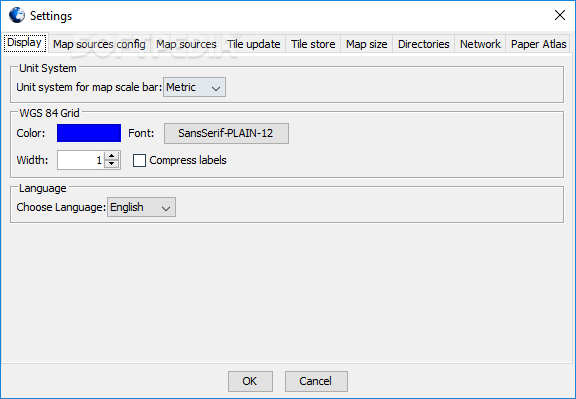Select the Map size tab
Screen dimensions: 576x399
[x=367, y=44]
